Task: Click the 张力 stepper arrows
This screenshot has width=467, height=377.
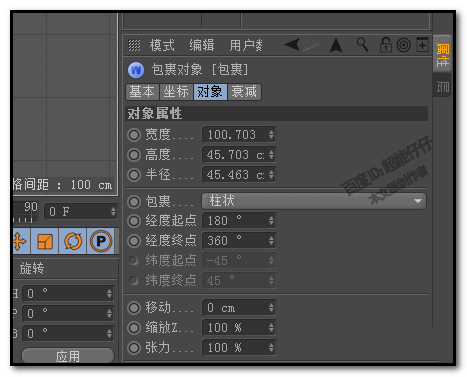Action: 271,348
